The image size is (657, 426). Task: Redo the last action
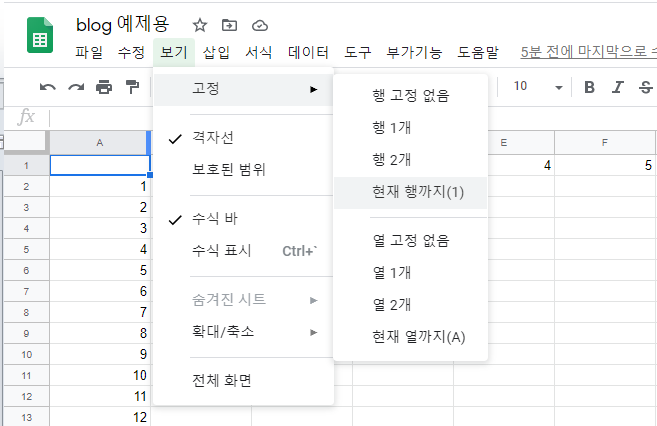(76, 87)
